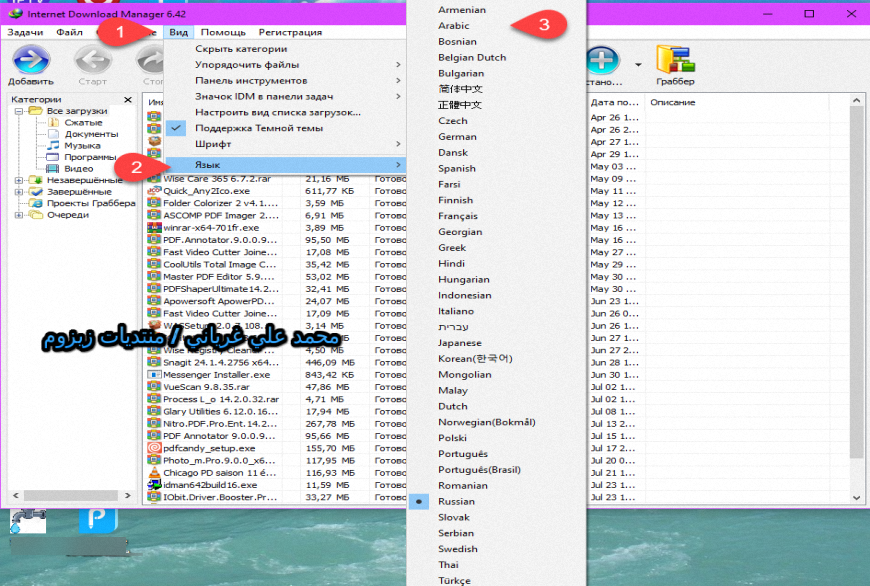870x586 pixels.
Task: Select Italiano language
Action: (x=456, y=311)
